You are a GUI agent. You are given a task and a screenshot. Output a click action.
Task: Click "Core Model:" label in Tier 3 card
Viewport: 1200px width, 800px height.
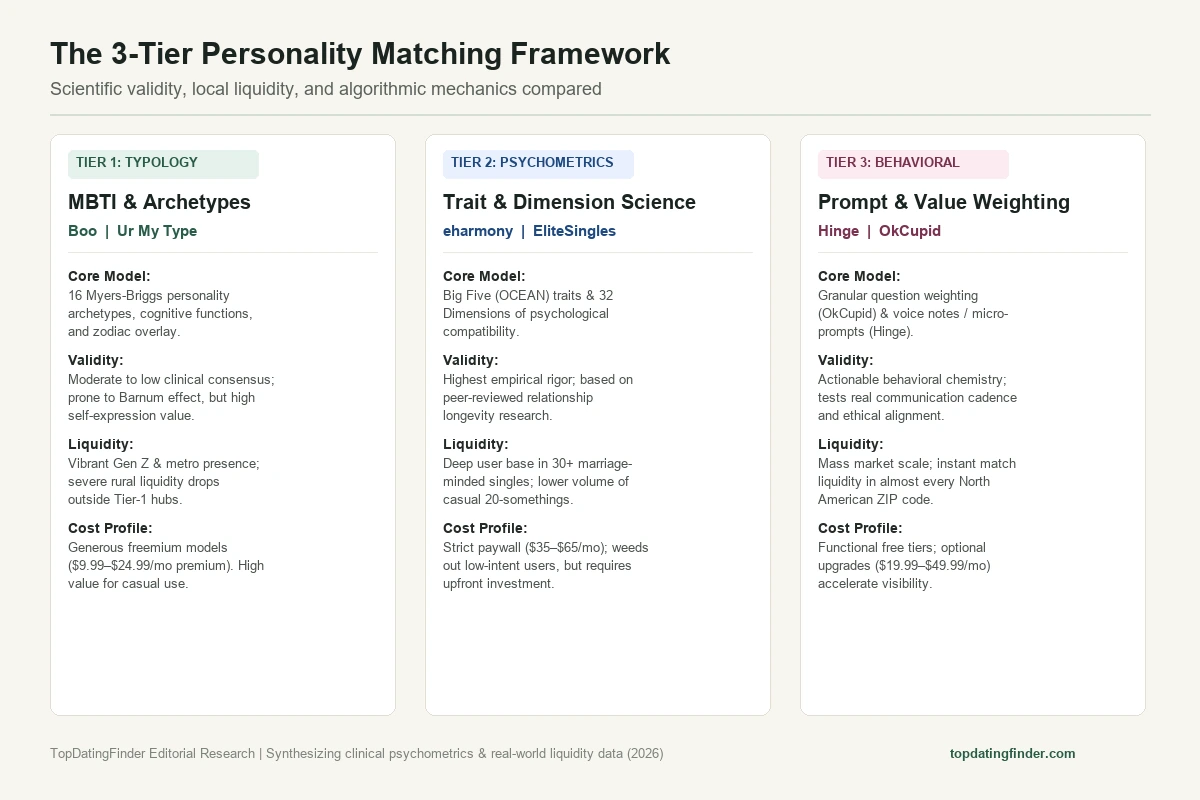pyautogui.click(x=859, y=276)
